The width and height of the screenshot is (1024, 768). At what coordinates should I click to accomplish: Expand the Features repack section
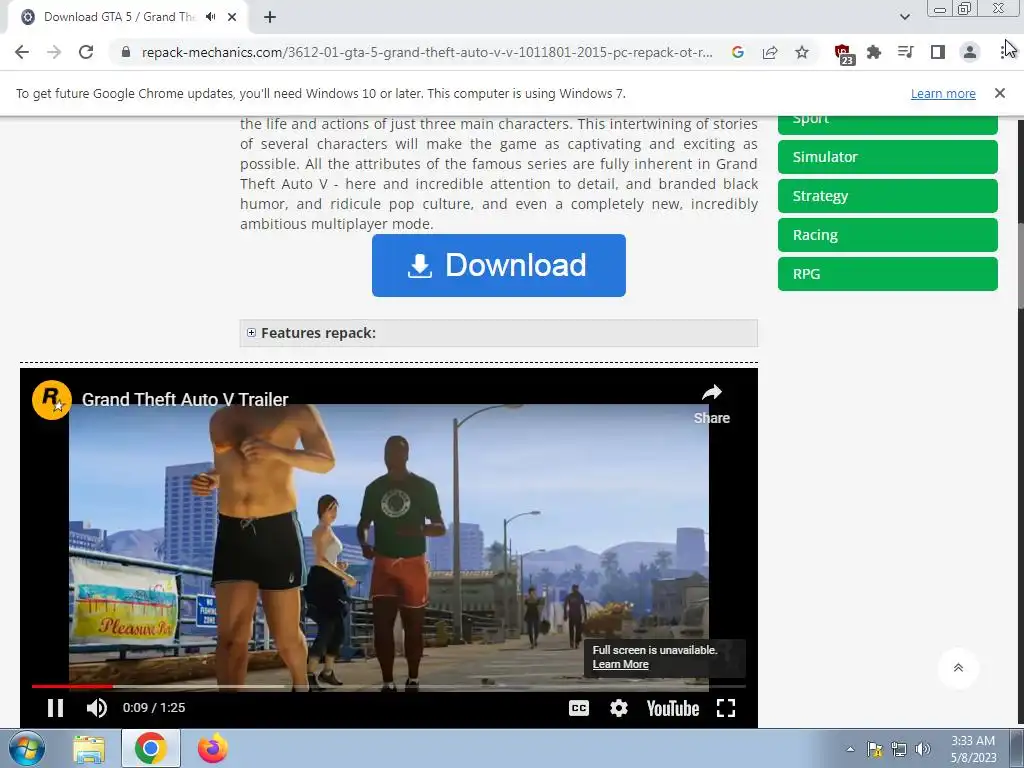(x=498, y=333)
